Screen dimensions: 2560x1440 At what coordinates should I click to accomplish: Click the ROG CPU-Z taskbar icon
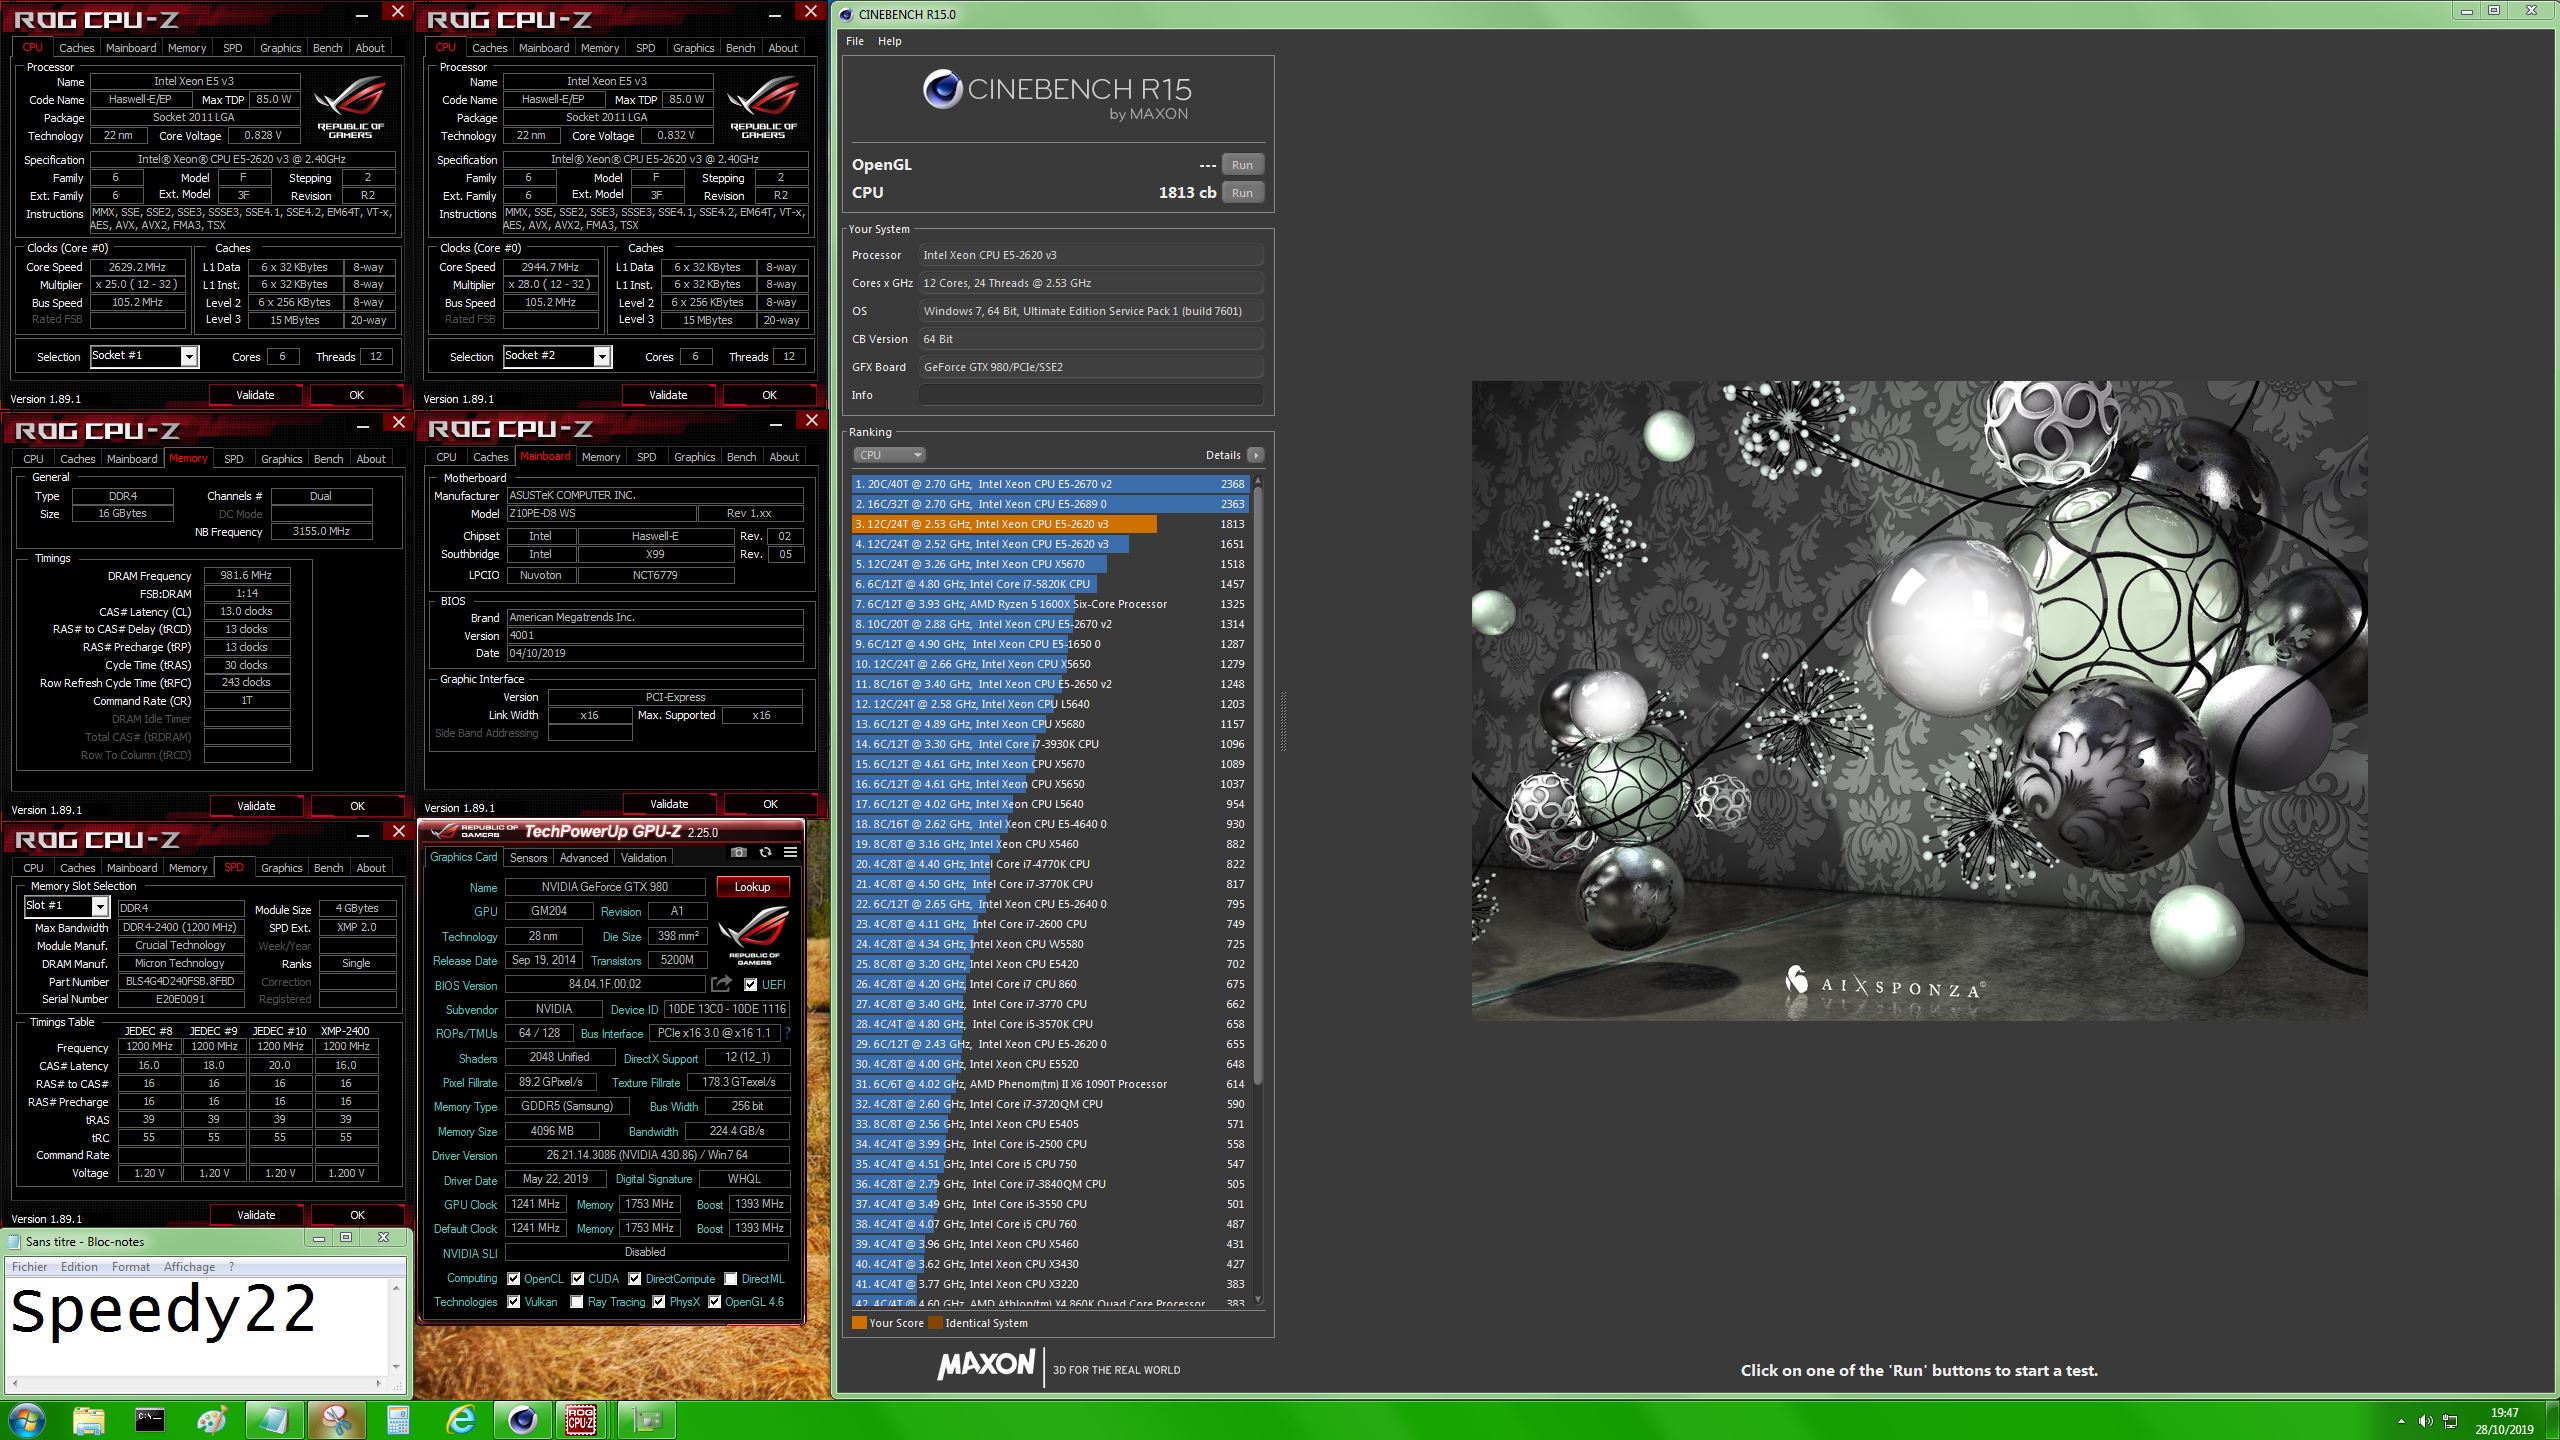[x=581, y=1420]
